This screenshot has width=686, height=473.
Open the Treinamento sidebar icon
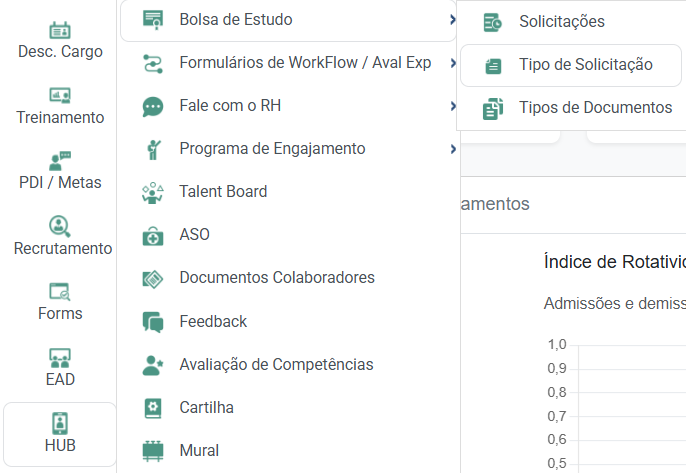tap(60, 96)
